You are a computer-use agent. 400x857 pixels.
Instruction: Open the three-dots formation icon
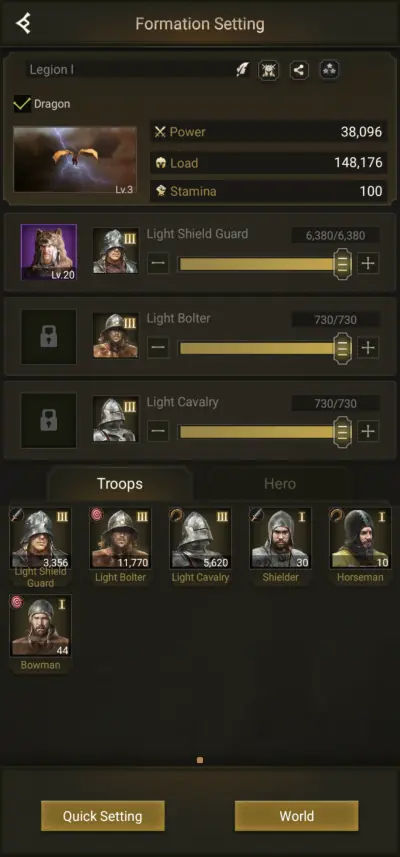(x=330, y=70)
